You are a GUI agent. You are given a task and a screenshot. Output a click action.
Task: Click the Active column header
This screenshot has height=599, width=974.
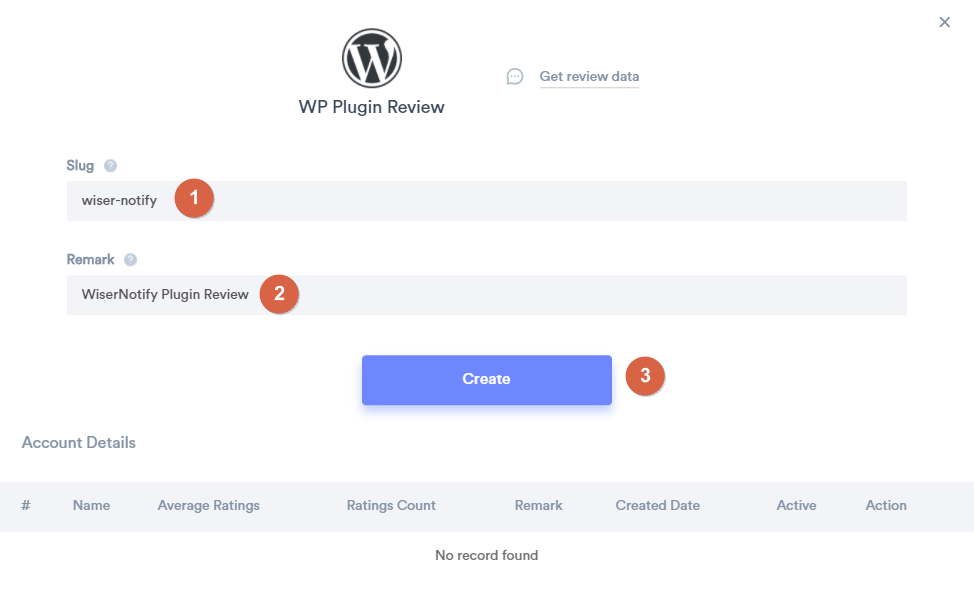(796, 505)
